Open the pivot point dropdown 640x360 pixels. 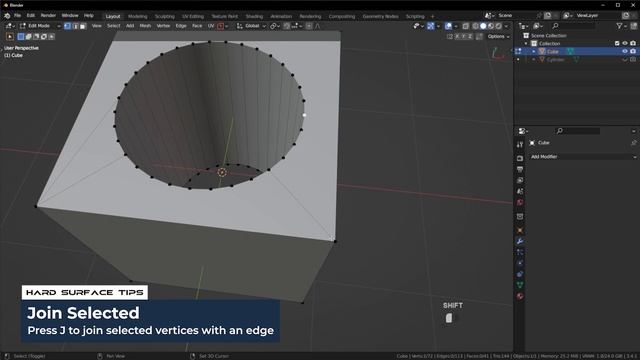[275, 26]
